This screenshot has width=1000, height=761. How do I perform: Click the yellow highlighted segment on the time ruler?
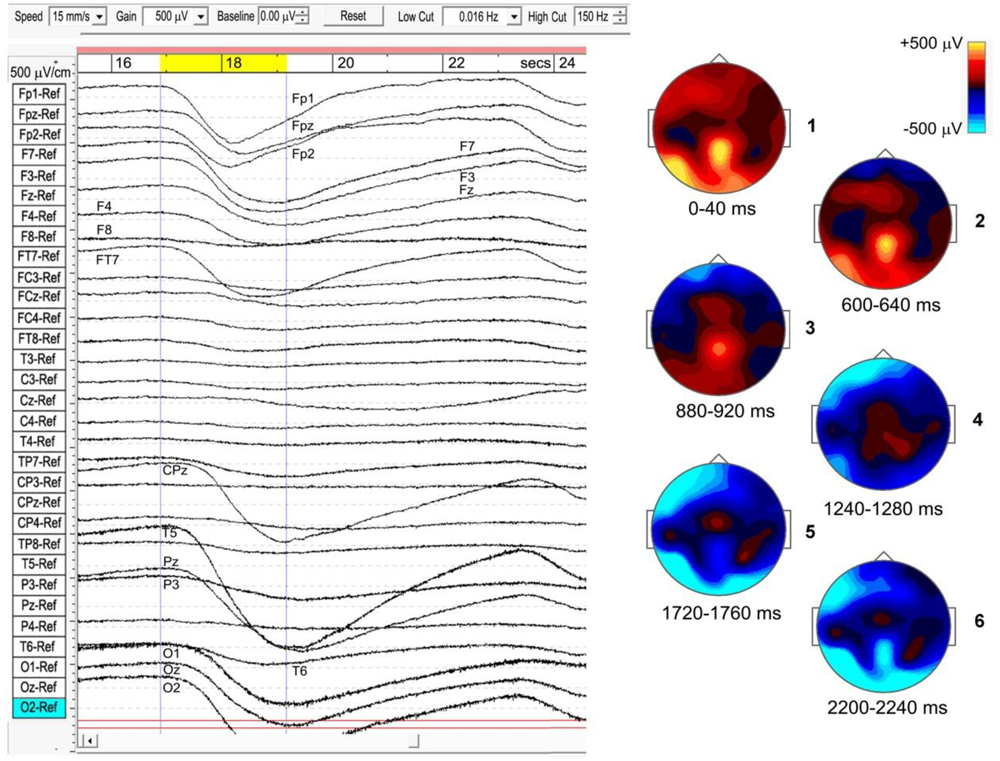coord(223,63)
